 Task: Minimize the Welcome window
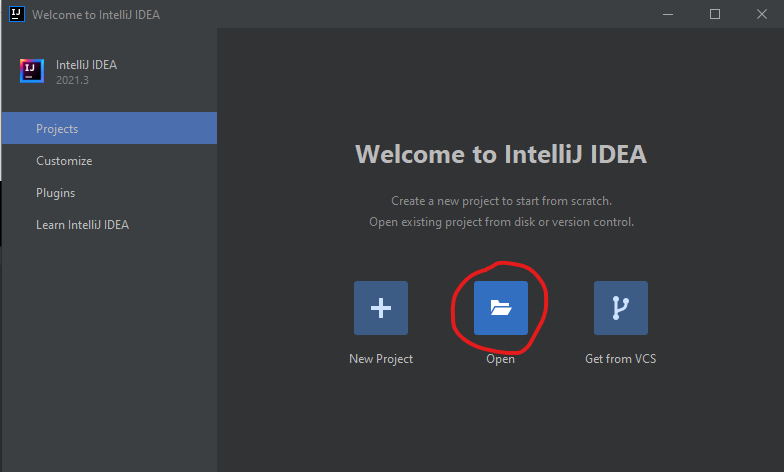[x=668, y=14]
